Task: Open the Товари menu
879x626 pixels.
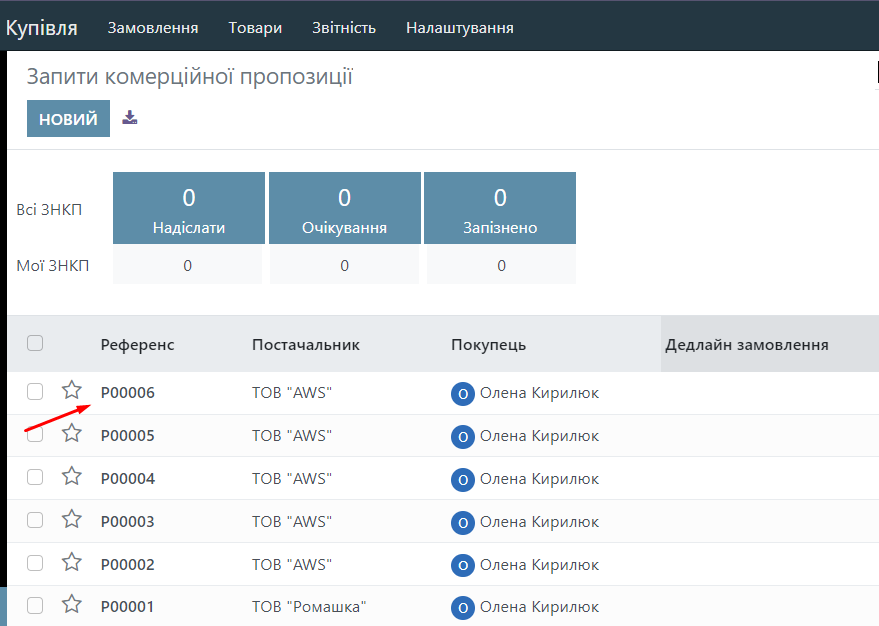Action: click(x=255, y=28)
